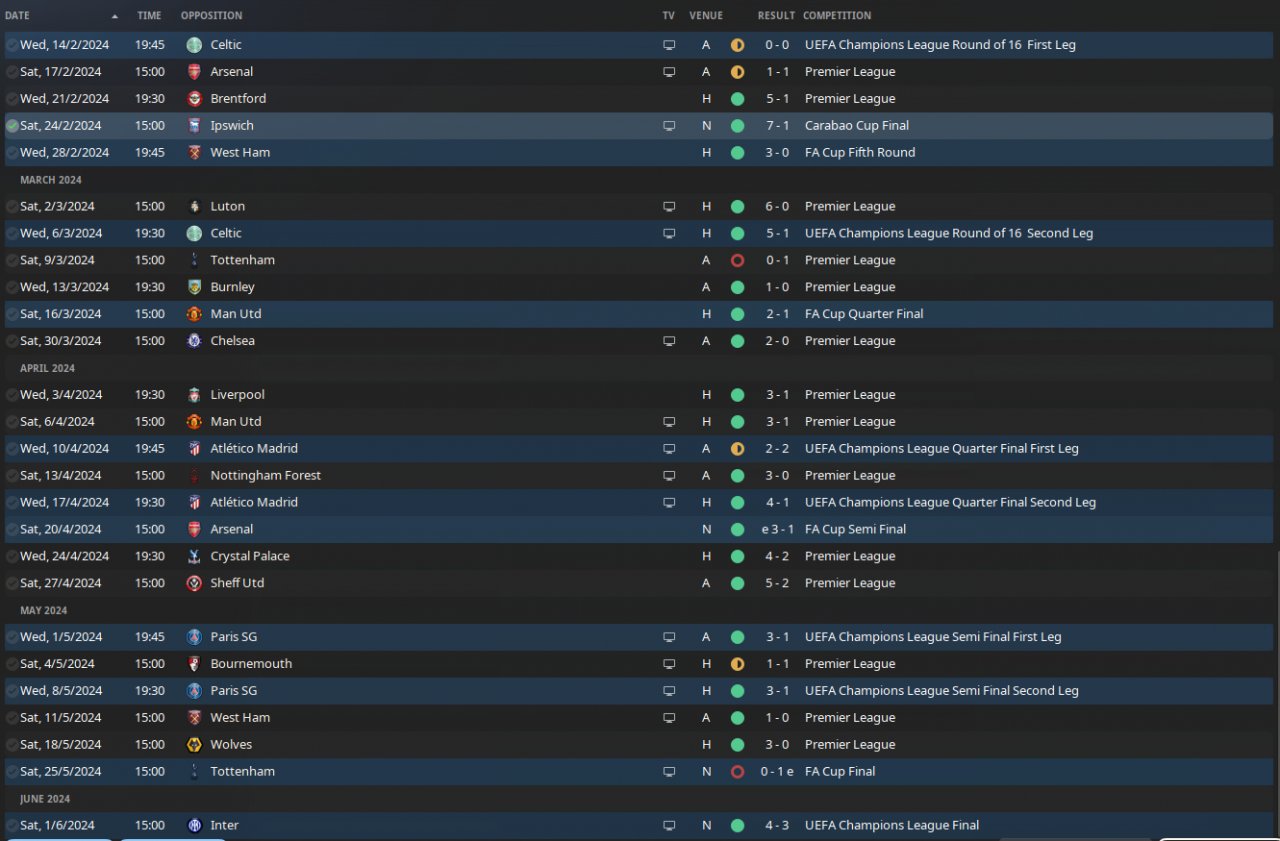This screenshot has width=1280, height=841.
Task: Click the green win indicator on the Liverpool row
Action: [737, 395]
